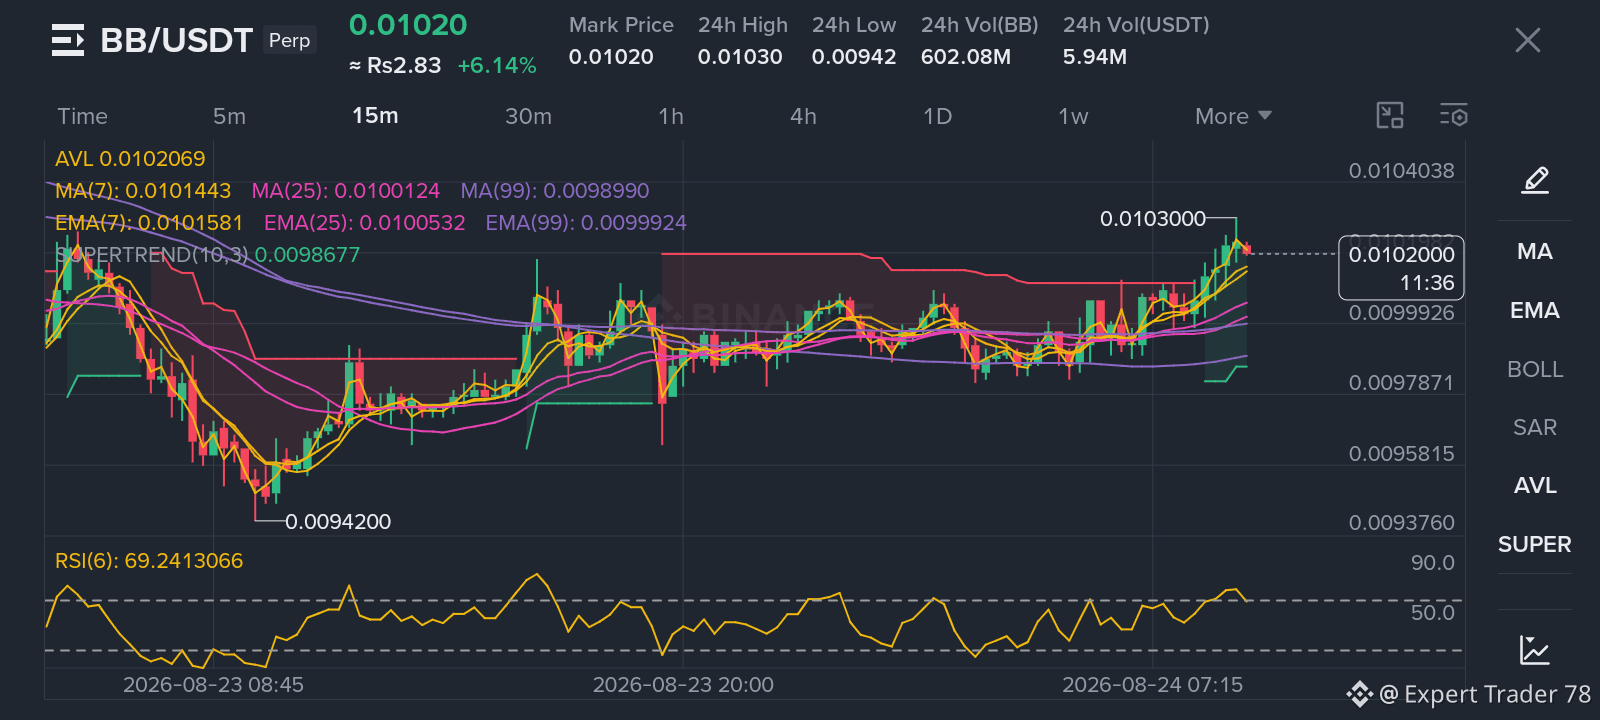Toggle the EMA indicator
Screen dimensions: 1600x720
tap(1535, 310)
